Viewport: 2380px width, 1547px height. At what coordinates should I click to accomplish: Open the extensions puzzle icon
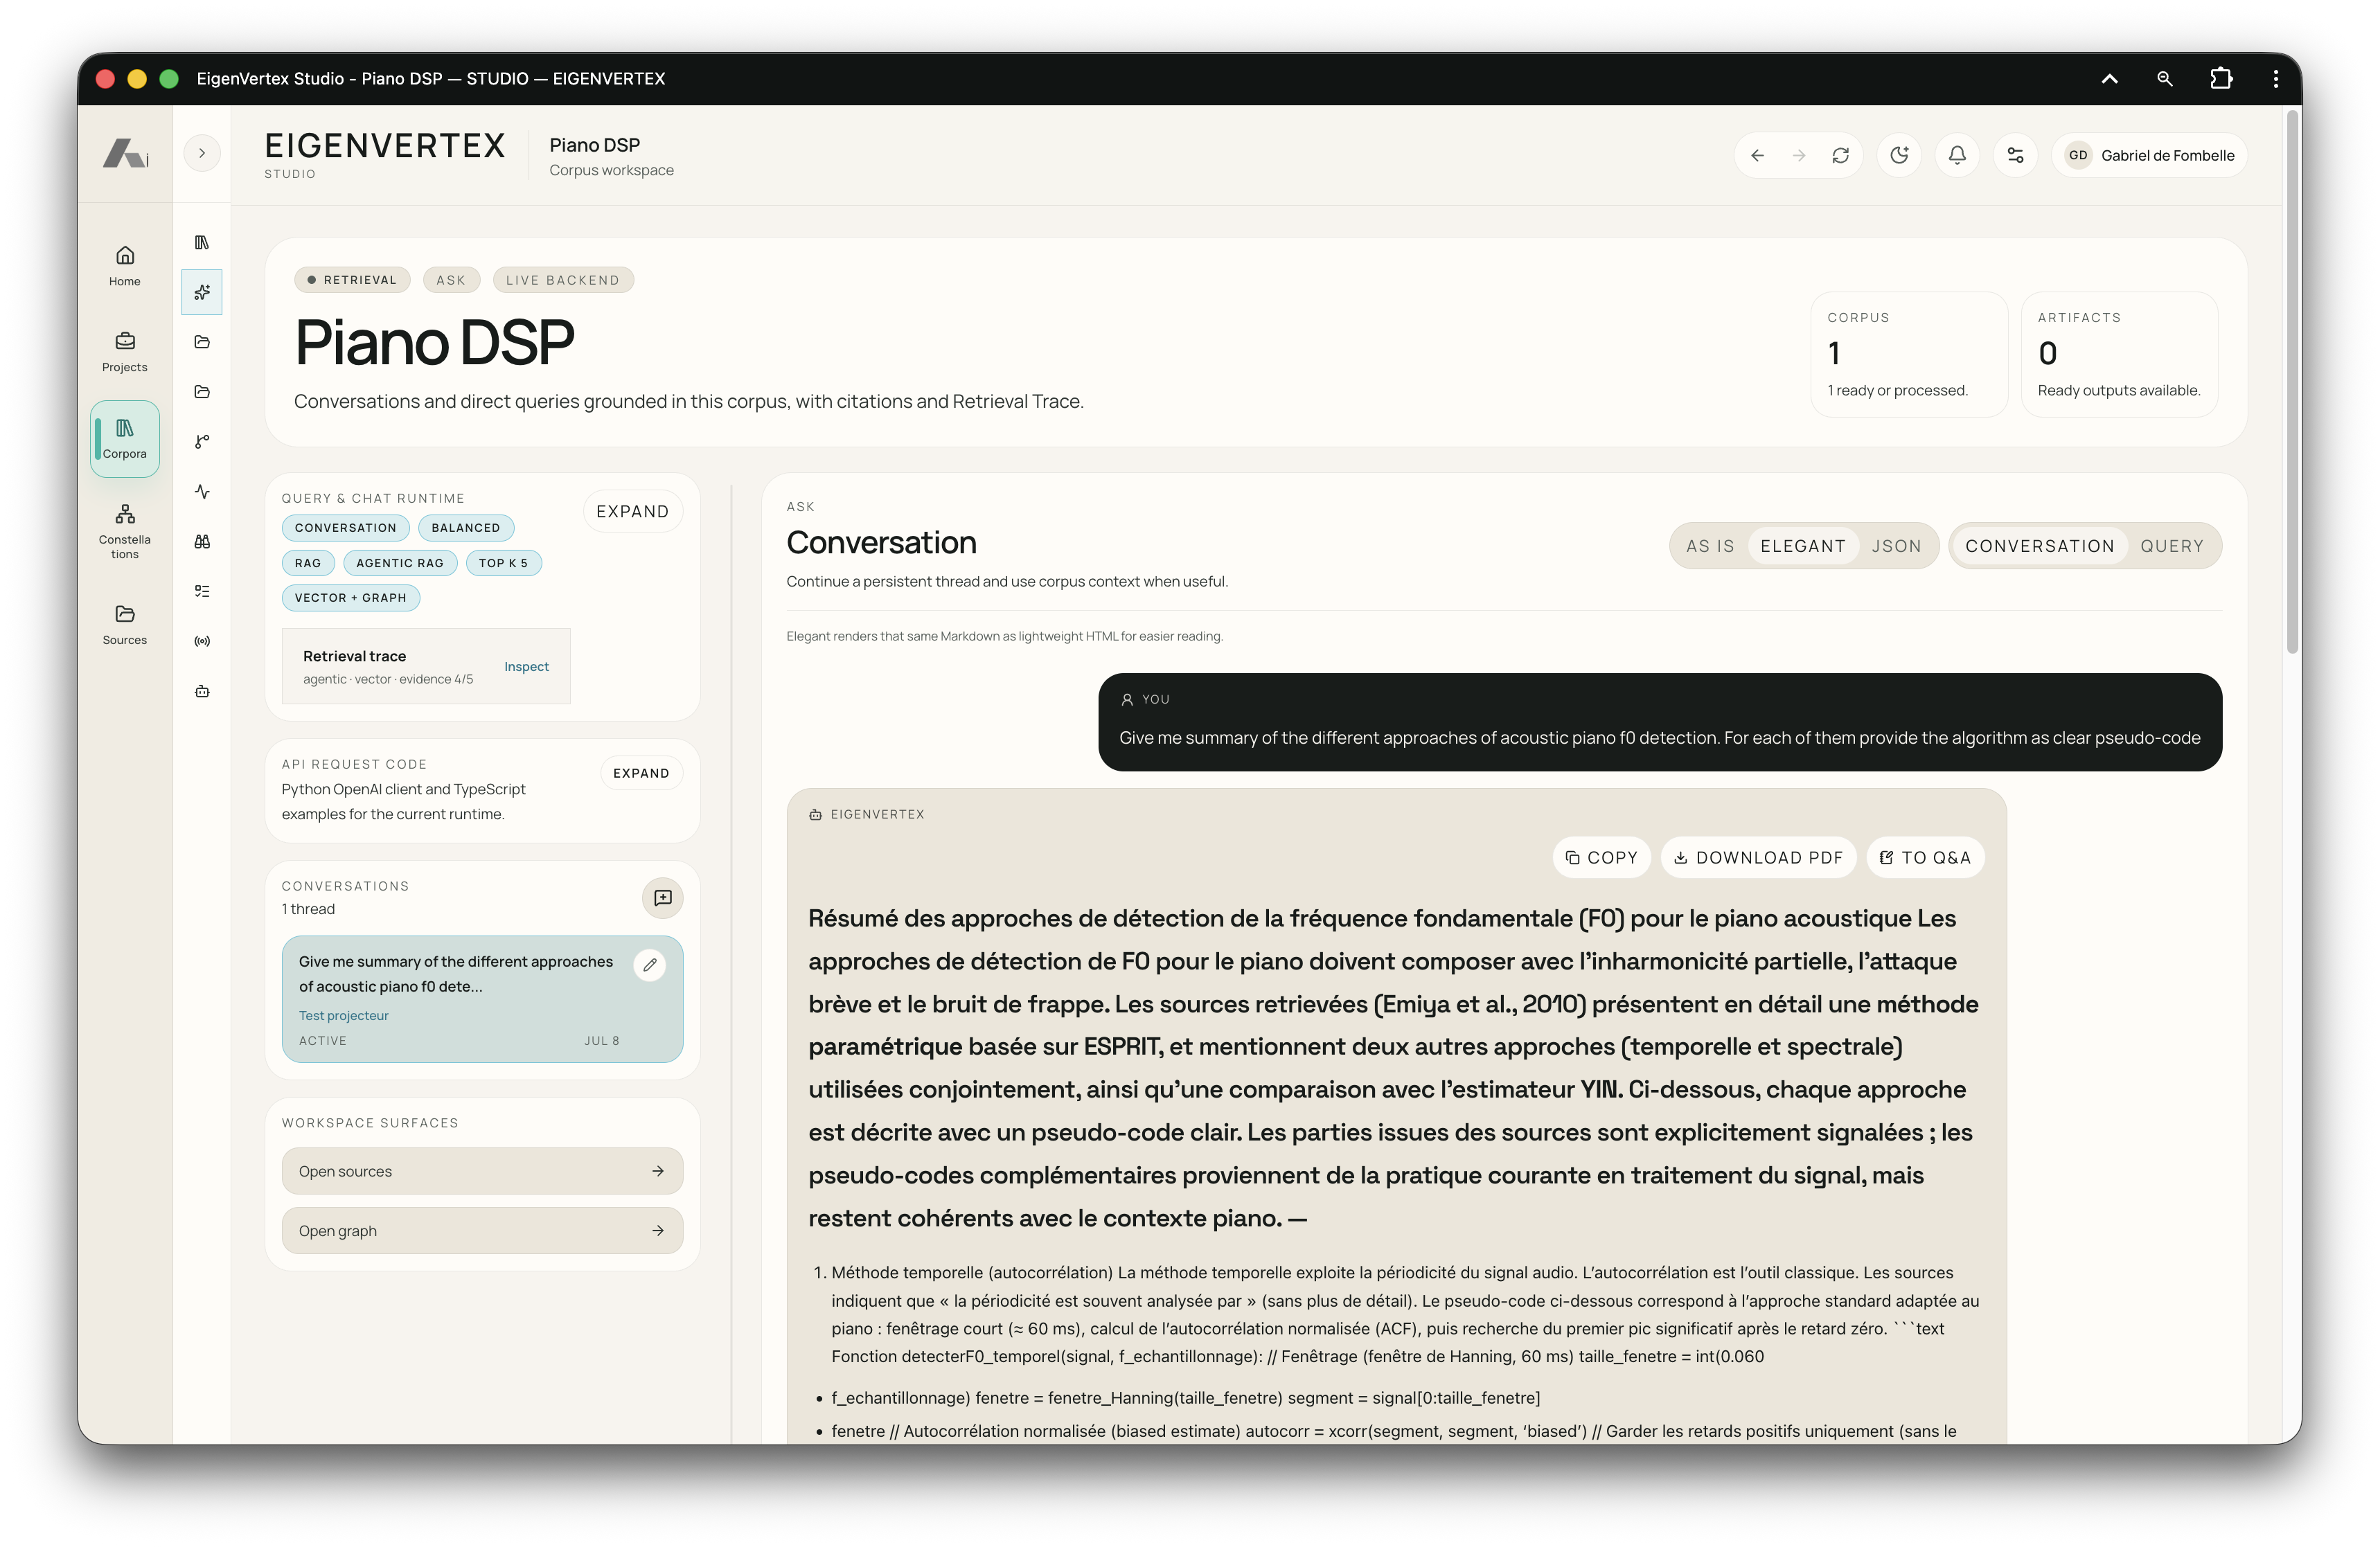[2221, 79]
